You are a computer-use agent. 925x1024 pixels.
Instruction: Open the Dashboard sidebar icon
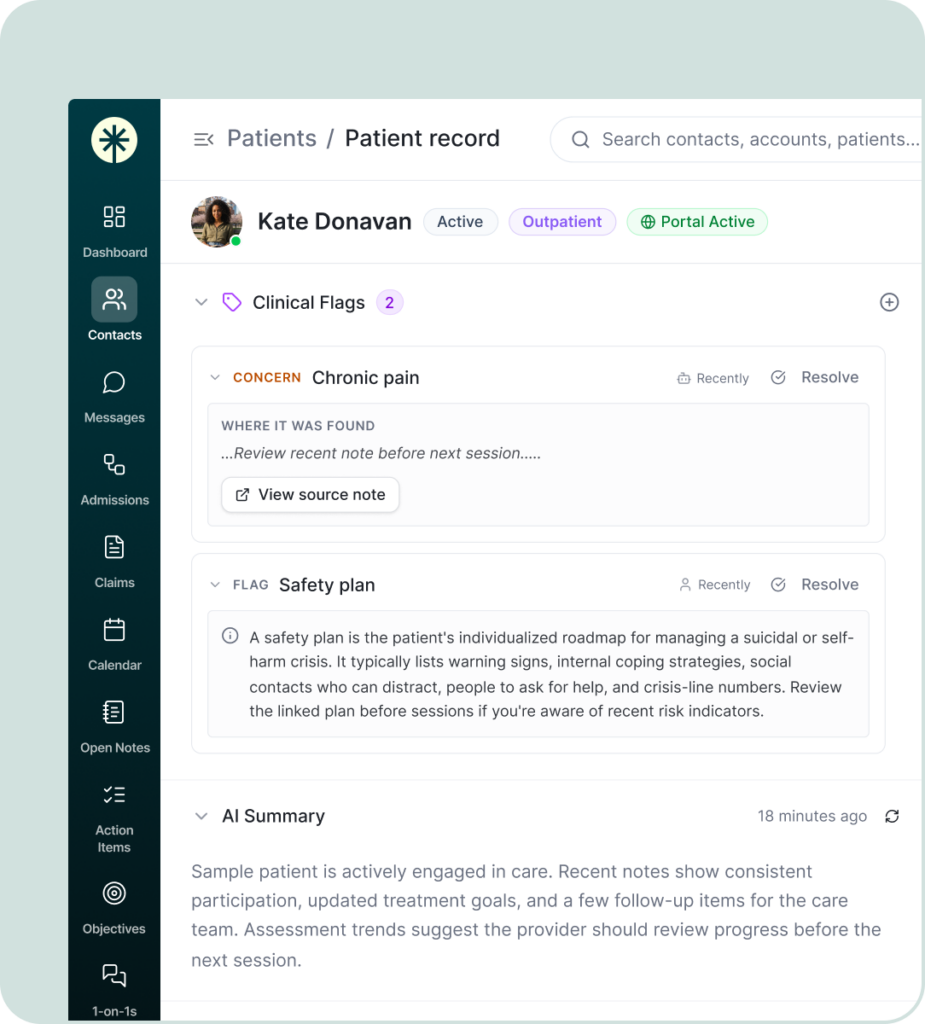click(x=114, y=217)
